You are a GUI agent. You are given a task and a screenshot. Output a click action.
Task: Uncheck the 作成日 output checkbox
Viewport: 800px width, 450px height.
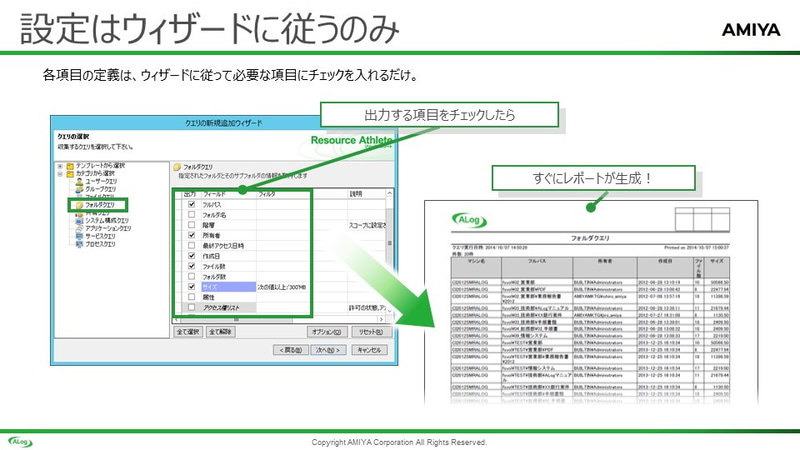[192, 256]
